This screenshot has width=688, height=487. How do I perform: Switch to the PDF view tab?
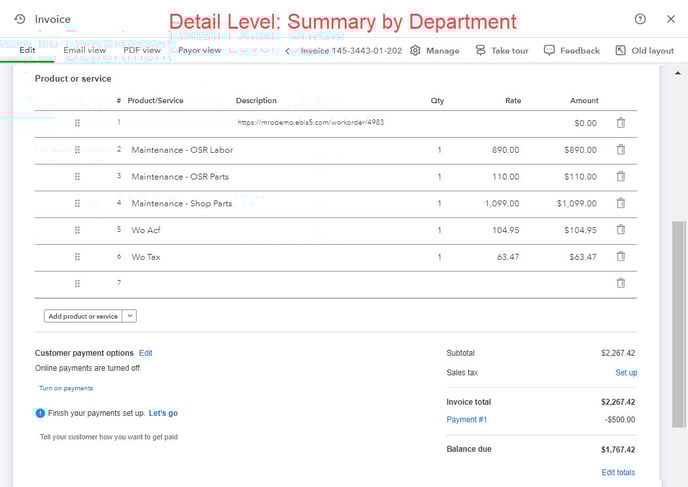[142, 50]
